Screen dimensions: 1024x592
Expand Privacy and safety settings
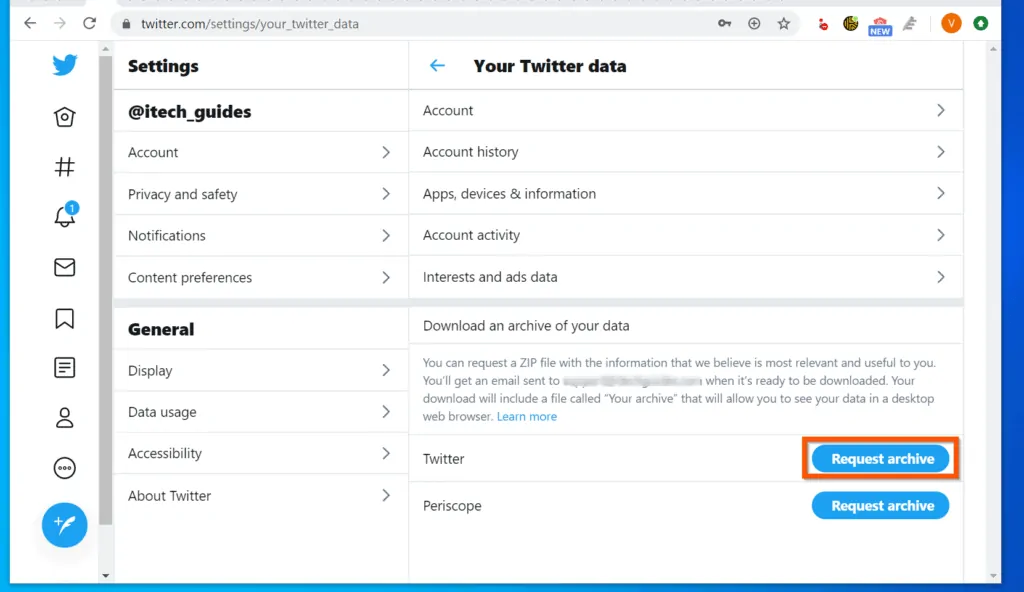click(x=260, y=194)
